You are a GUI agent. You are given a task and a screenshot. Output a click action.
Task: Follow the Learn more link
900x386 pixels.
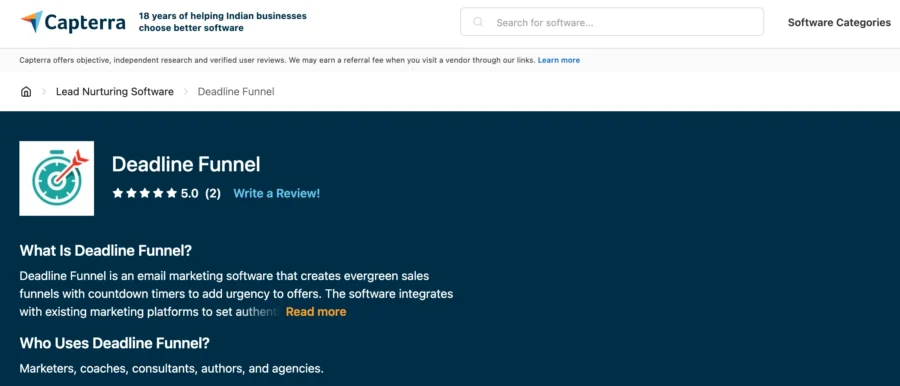pos(558,60)
